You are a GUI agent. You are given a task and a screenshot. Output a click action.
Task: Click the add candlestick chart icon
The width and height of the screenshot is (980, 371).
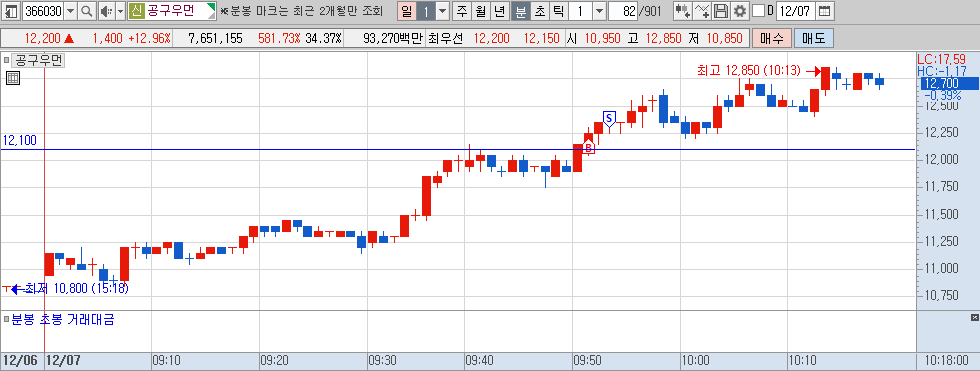tap(682, 11)
